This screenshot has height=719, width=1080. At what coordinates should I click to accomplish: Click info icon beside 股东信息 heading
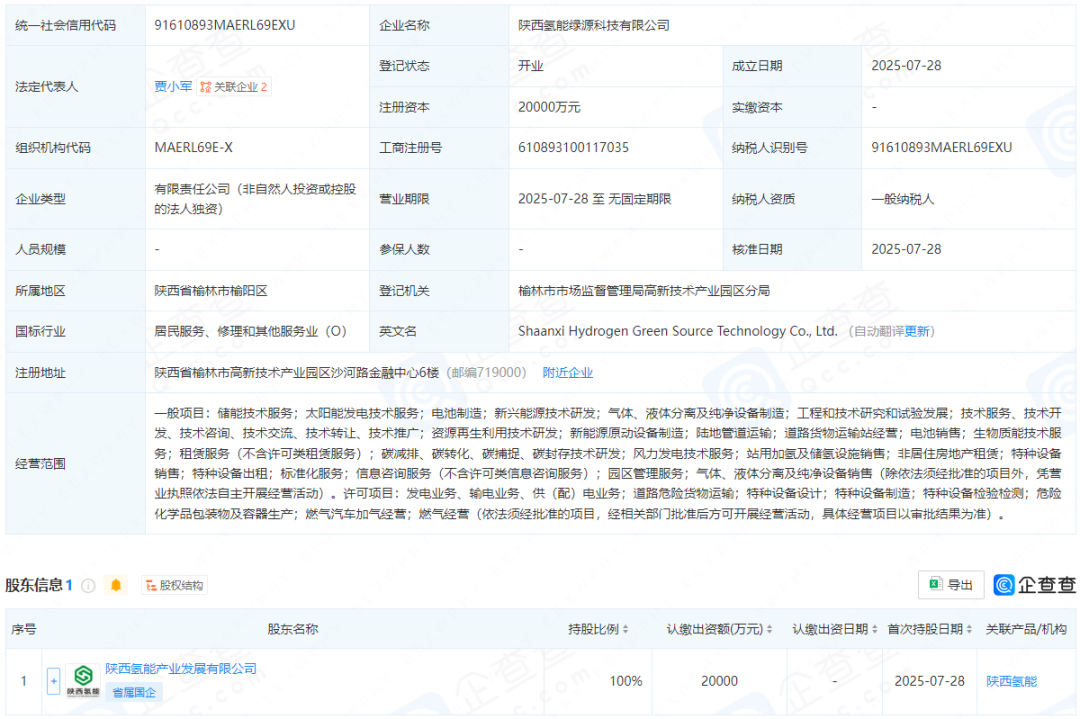pos(88,585)
